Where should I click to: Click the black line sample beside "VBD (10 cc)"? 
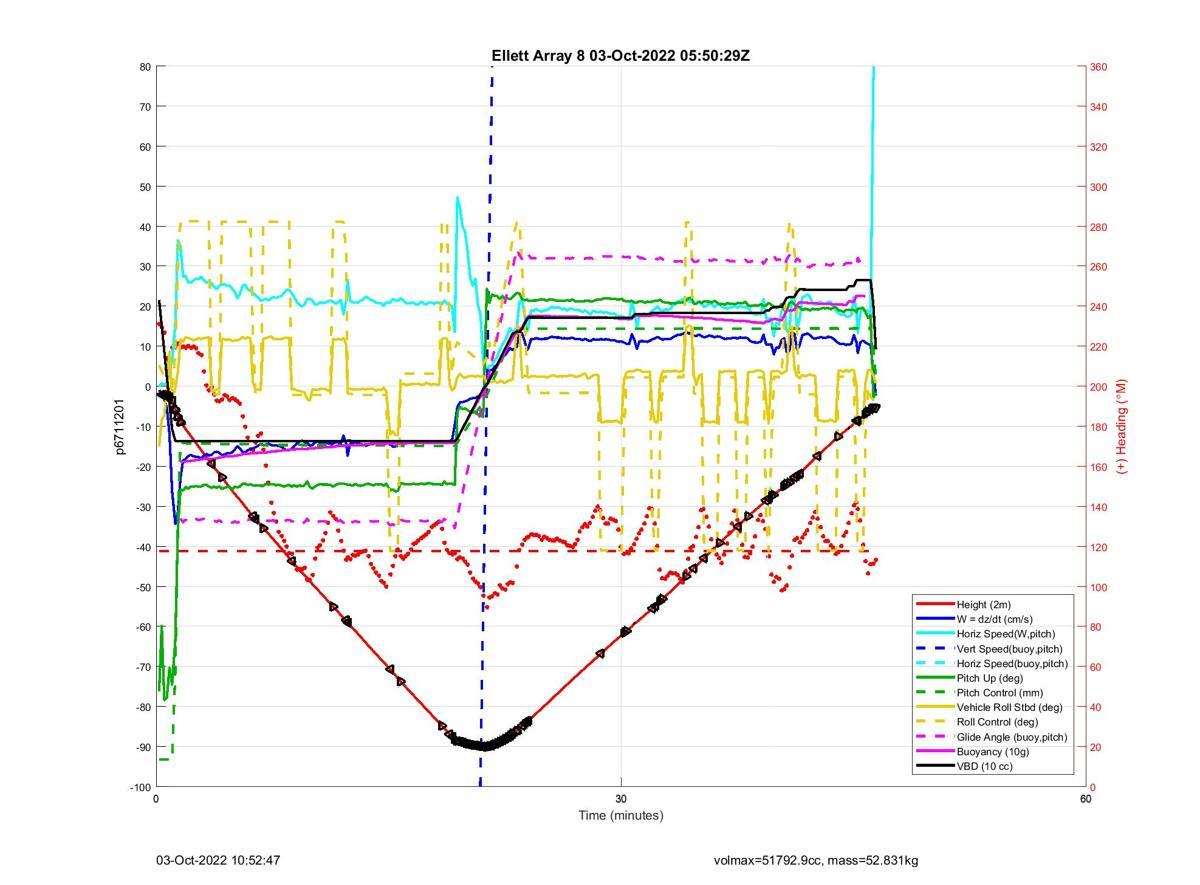click(x=934, y=766)
